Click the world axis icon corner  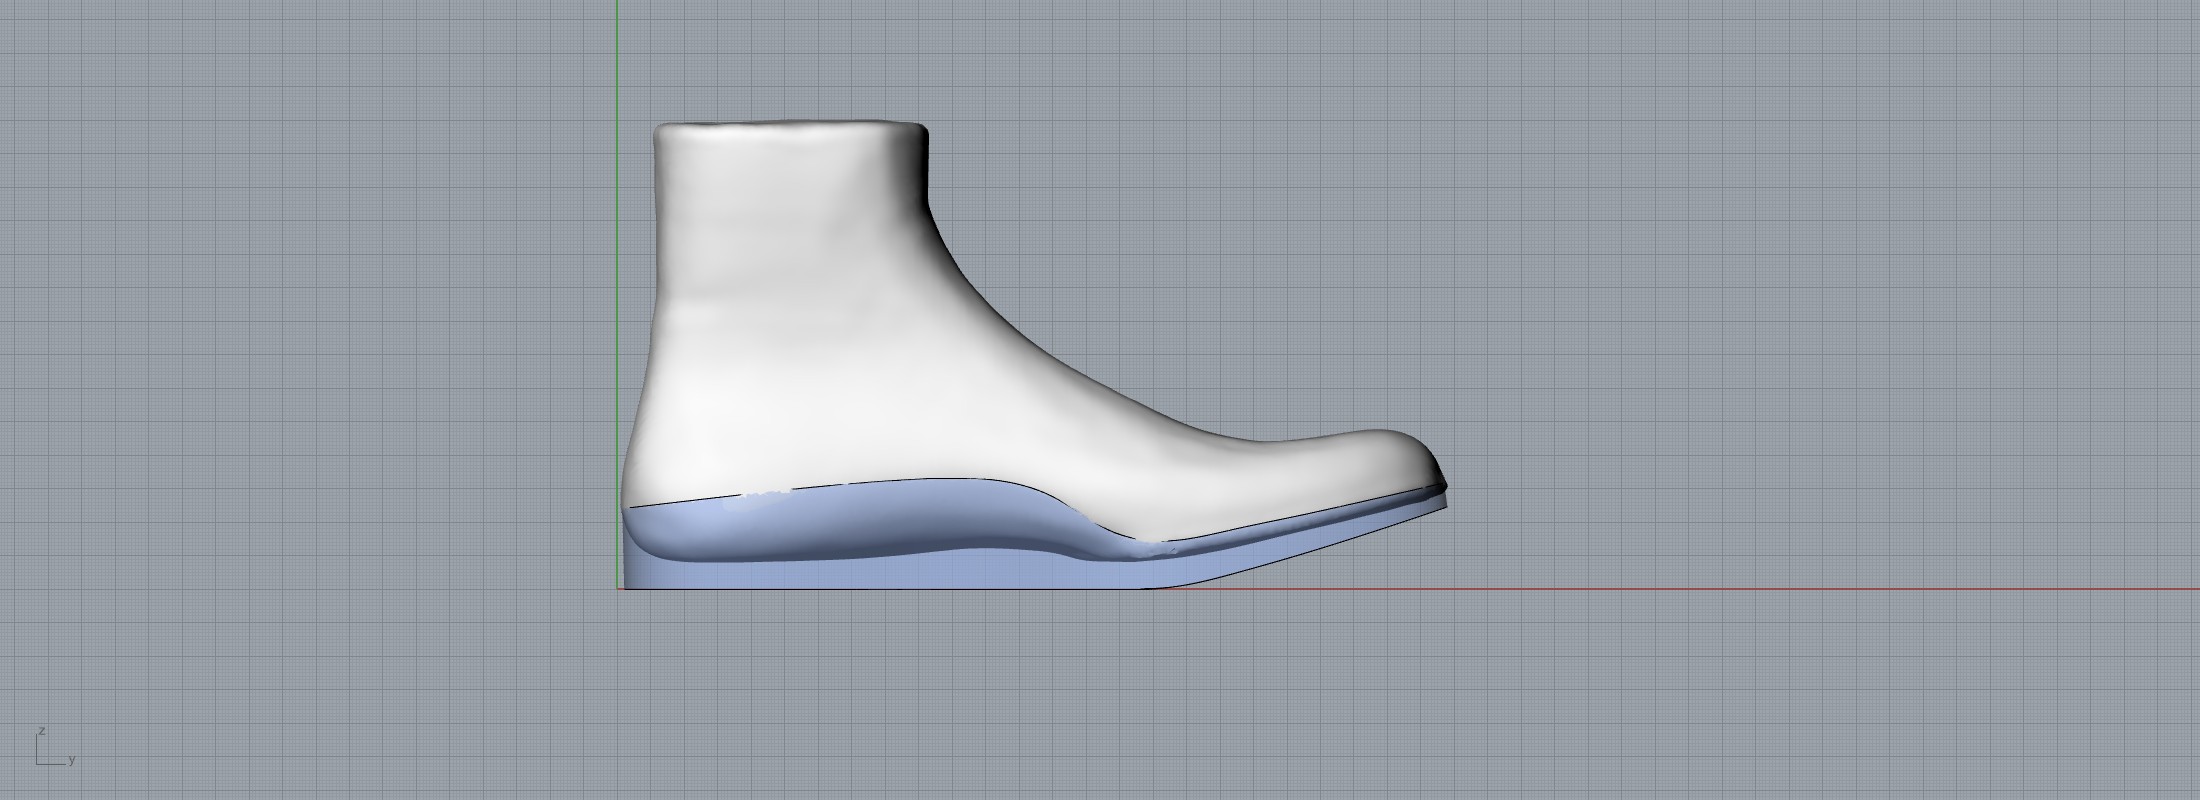pos(38,763)
